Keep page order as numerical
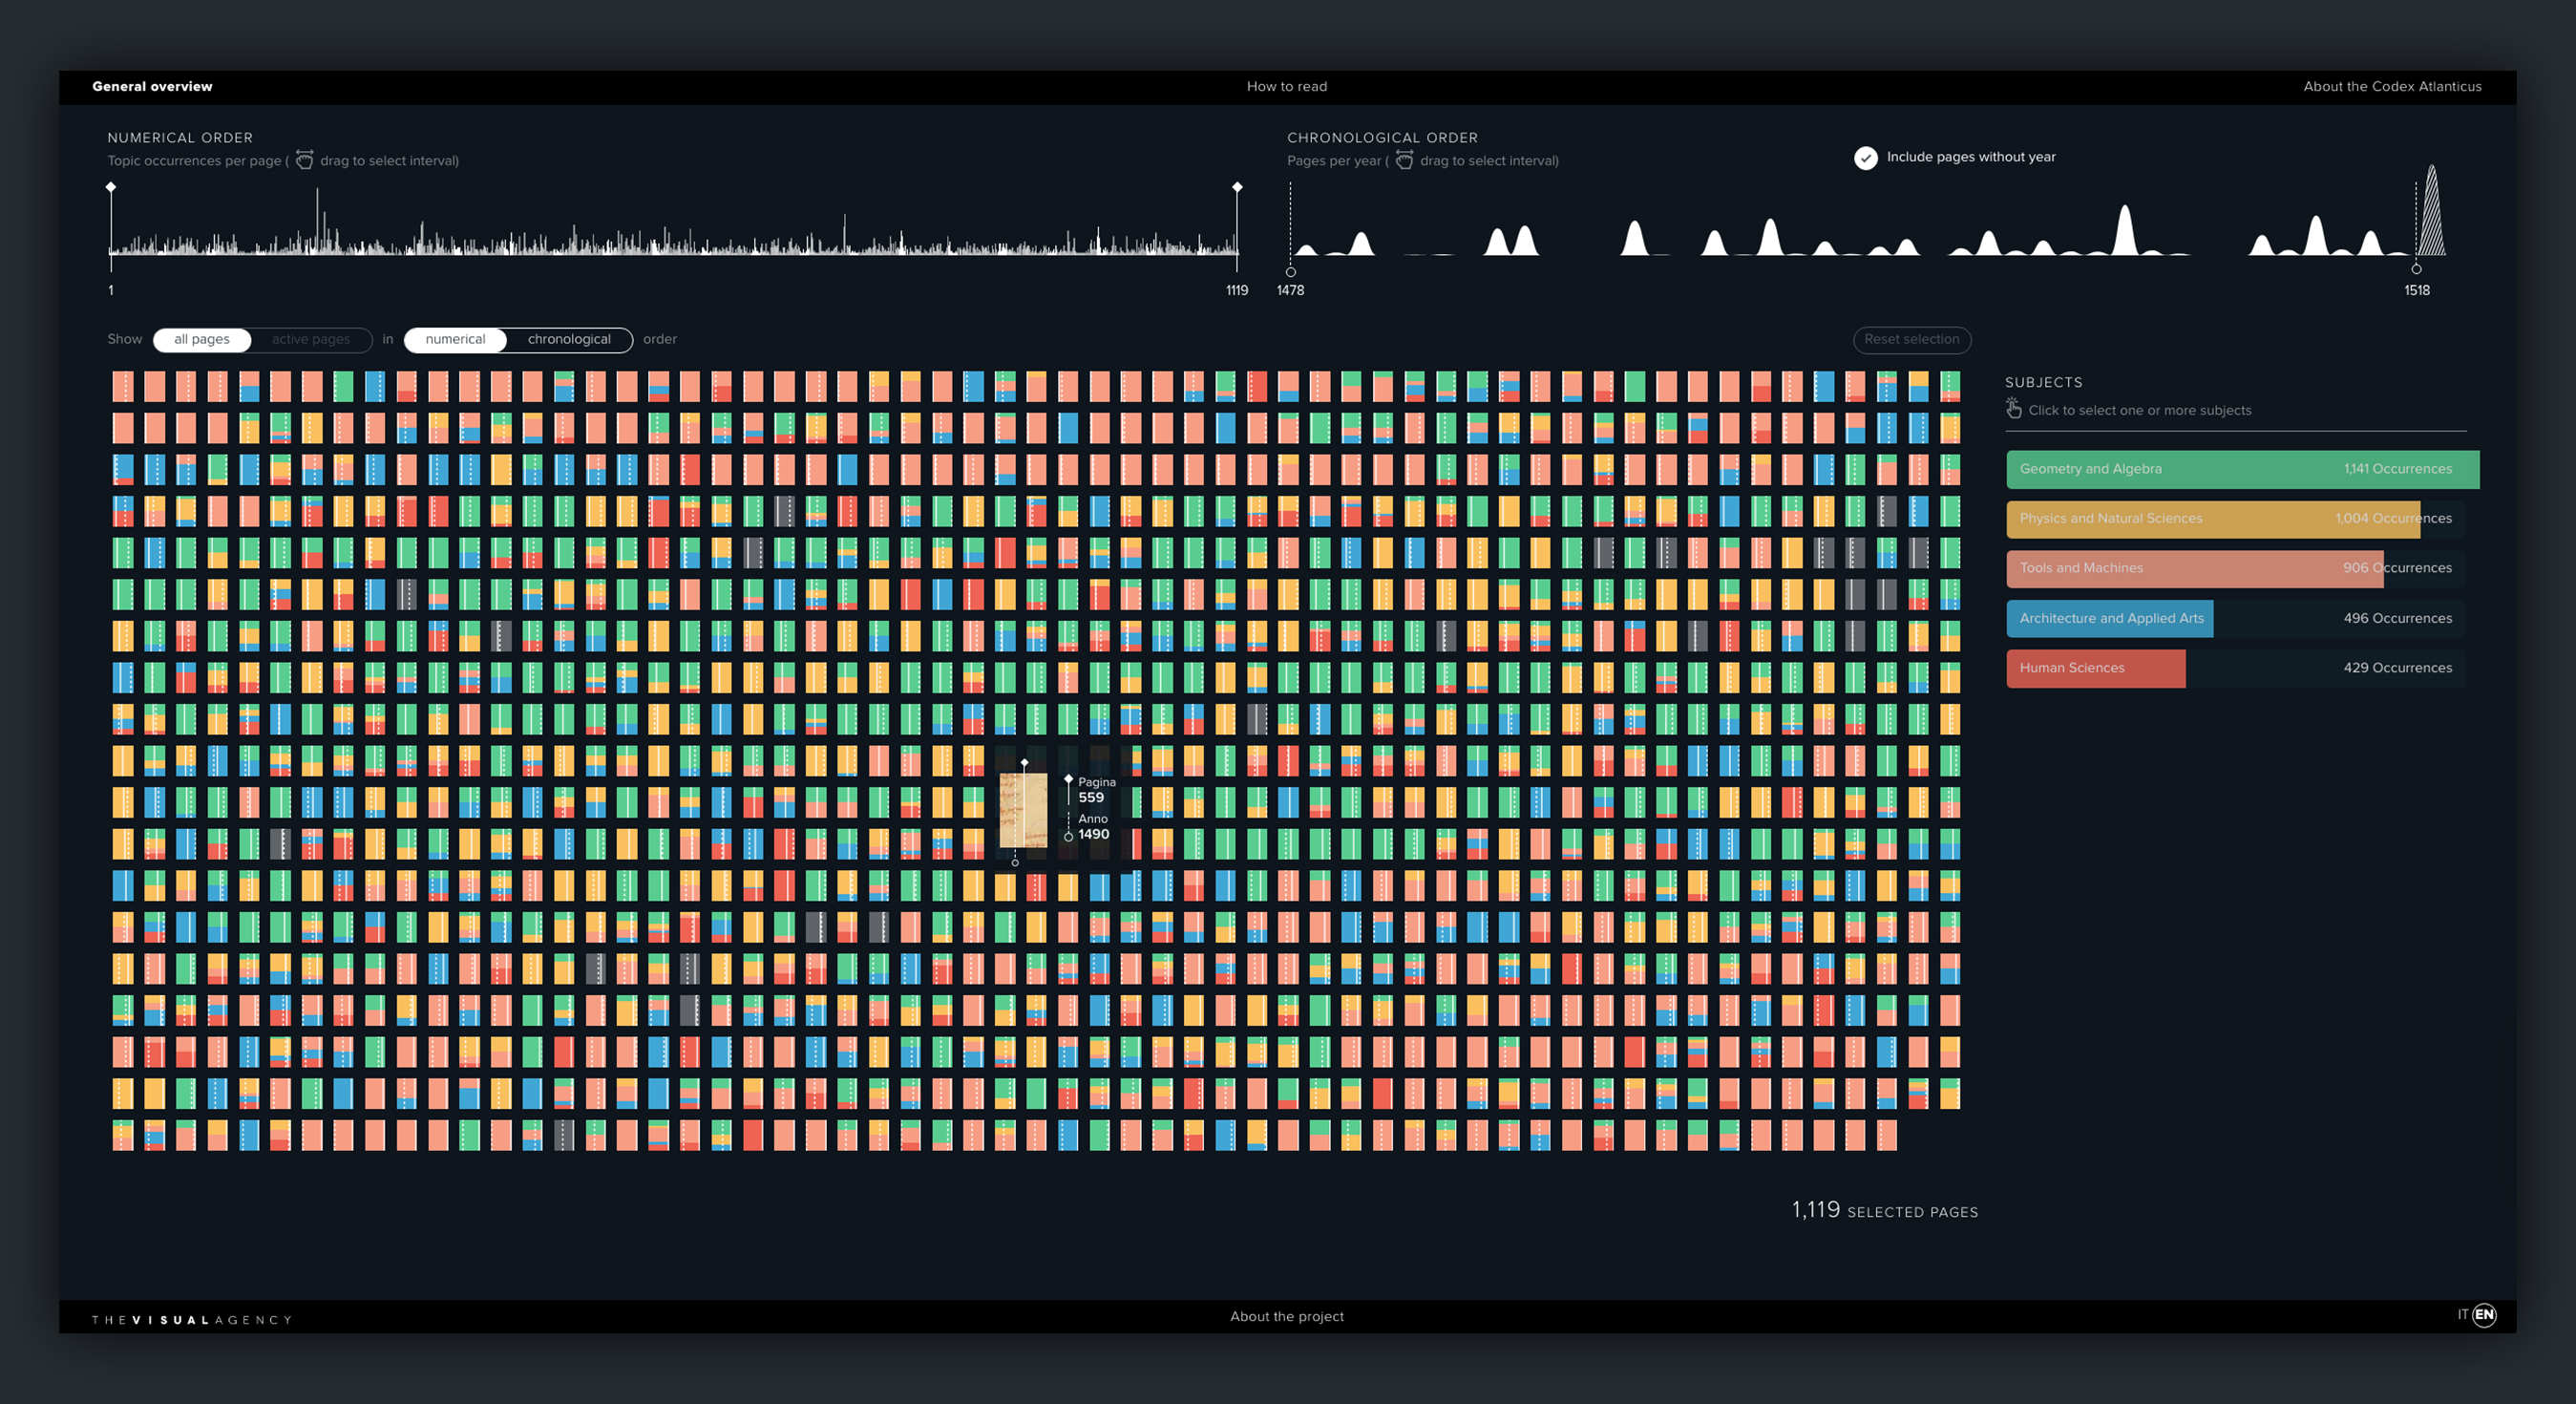 click(x=455, y=339)
